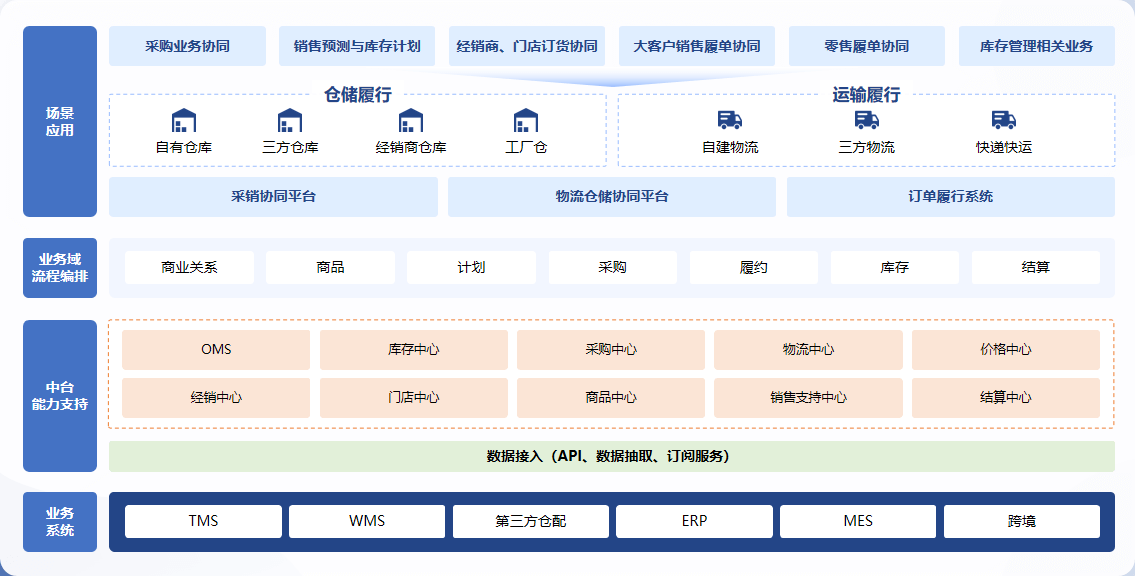Viewport: 1135px width, 576px height.
Task: Click the 中台能力支持 side label
Action: pyautogui.click(x=60, y=396)
